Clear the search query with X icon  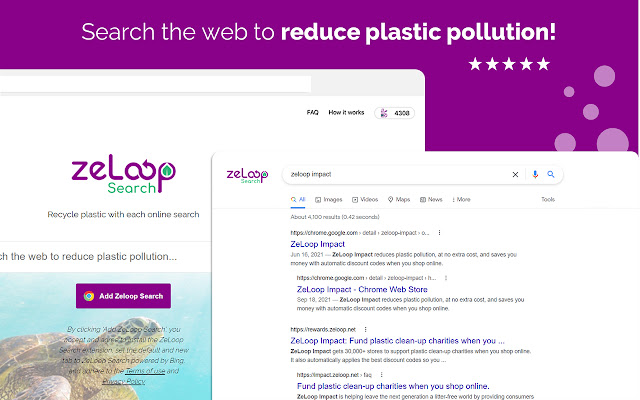point(515,174)
